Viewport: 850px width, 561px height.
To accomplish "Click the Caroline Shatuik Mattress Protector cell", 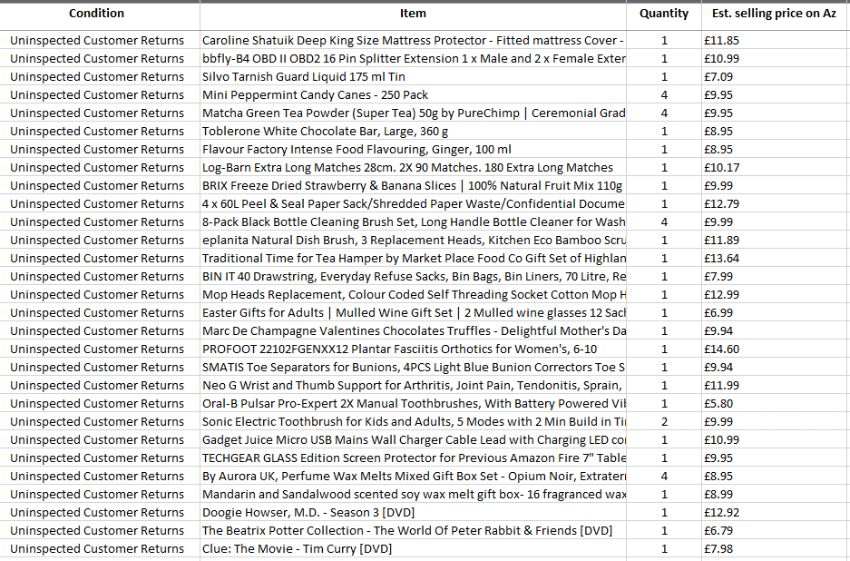I will point(413,41).
